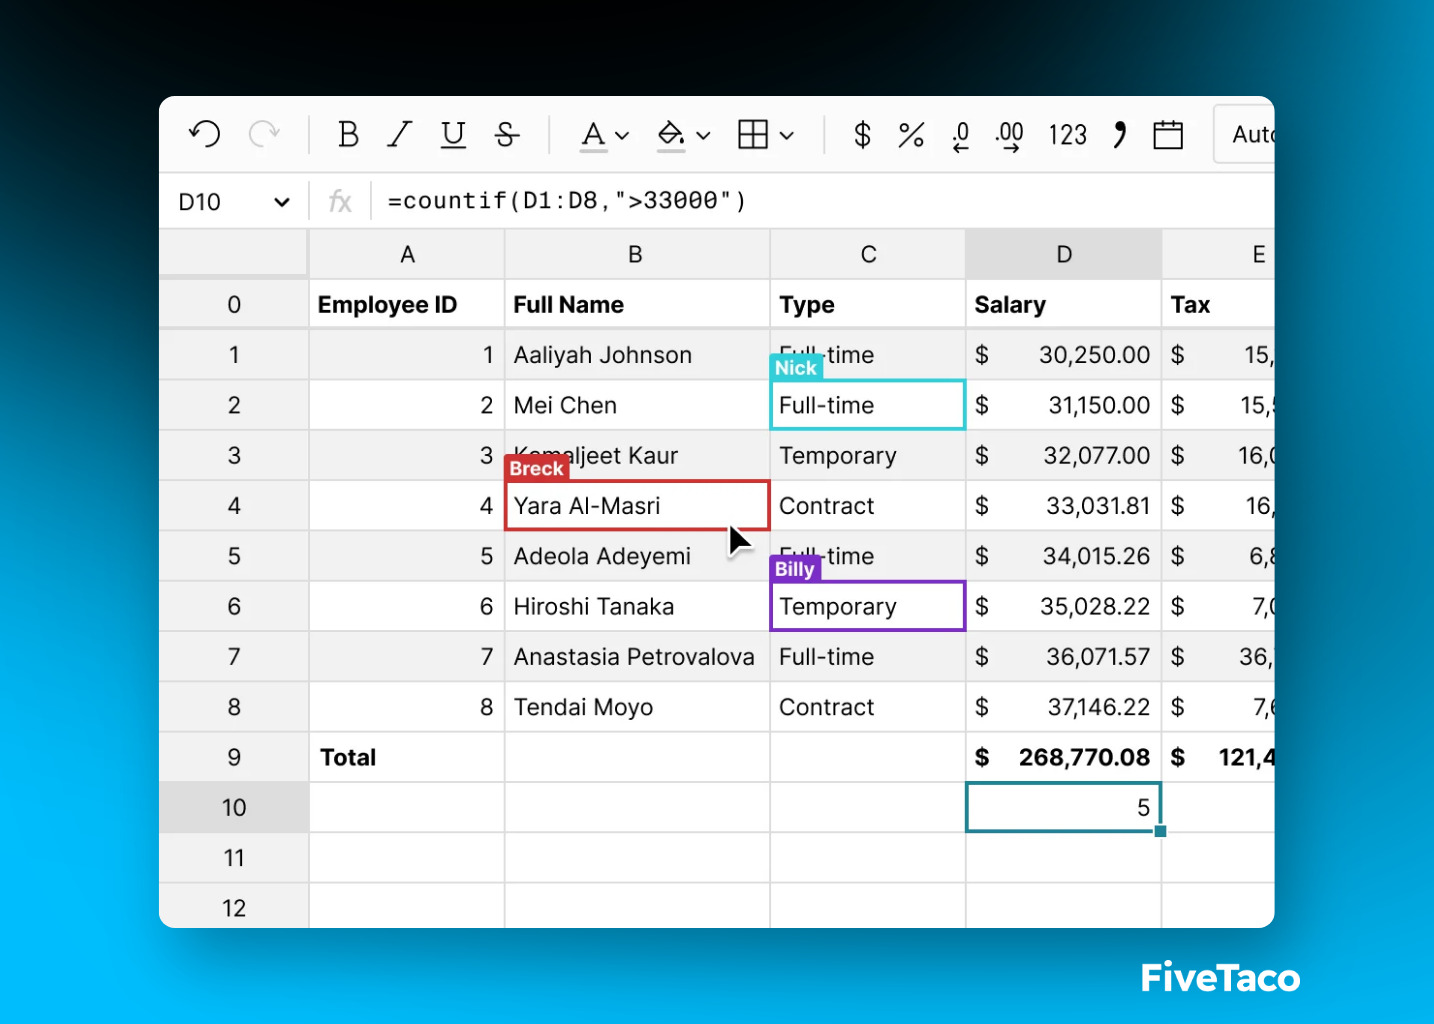This screenshot has width=1434, height=1024.
Task: Click the fill handle on cell D10
Action: 1160,831
